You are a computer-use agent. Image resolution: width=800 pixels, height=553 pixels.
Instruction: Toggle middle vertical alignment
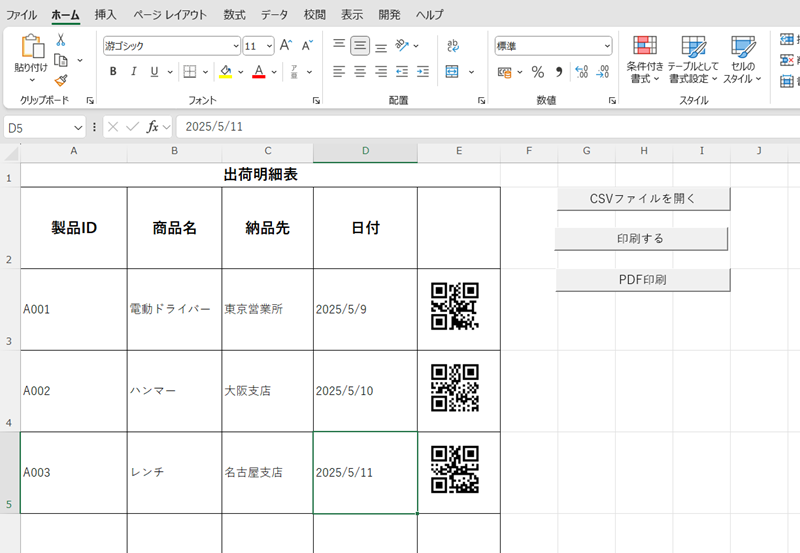click(x=360, y=45)
